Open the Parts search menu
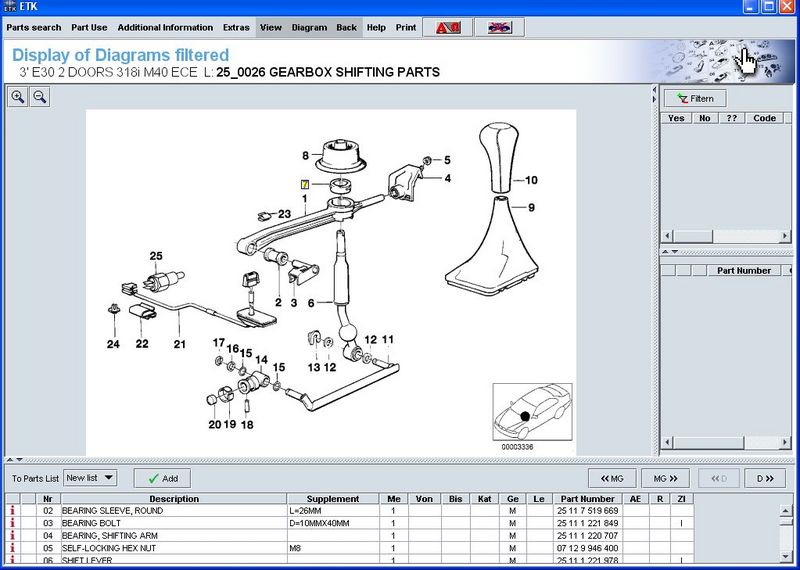Viewport: 800px width, 570px height. [34, 28]
